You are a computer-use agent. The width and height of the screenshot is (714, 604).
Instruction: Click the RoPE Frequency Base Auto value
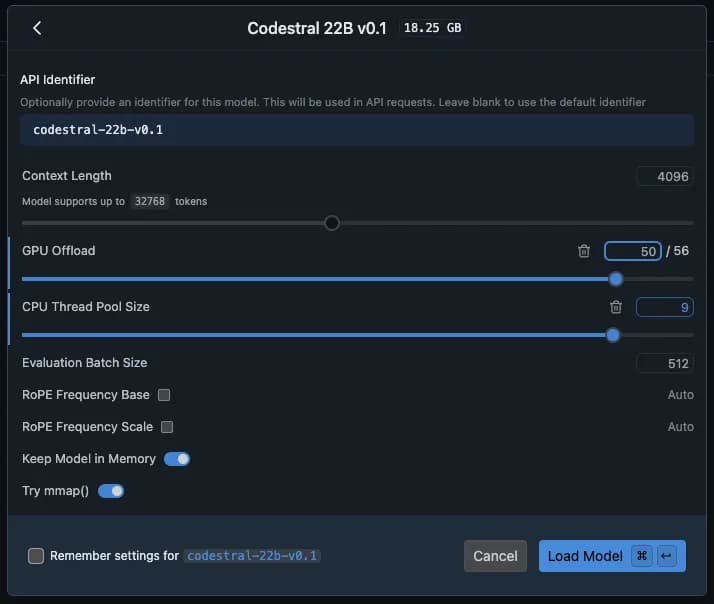click(680, 395)
